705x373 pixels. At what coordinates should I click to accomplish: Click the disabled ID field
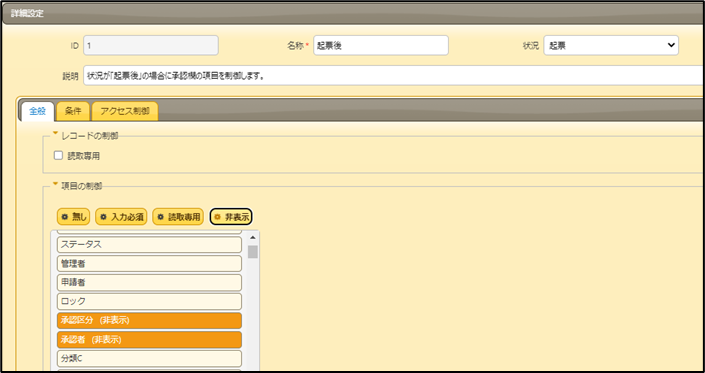coord(151,45)
